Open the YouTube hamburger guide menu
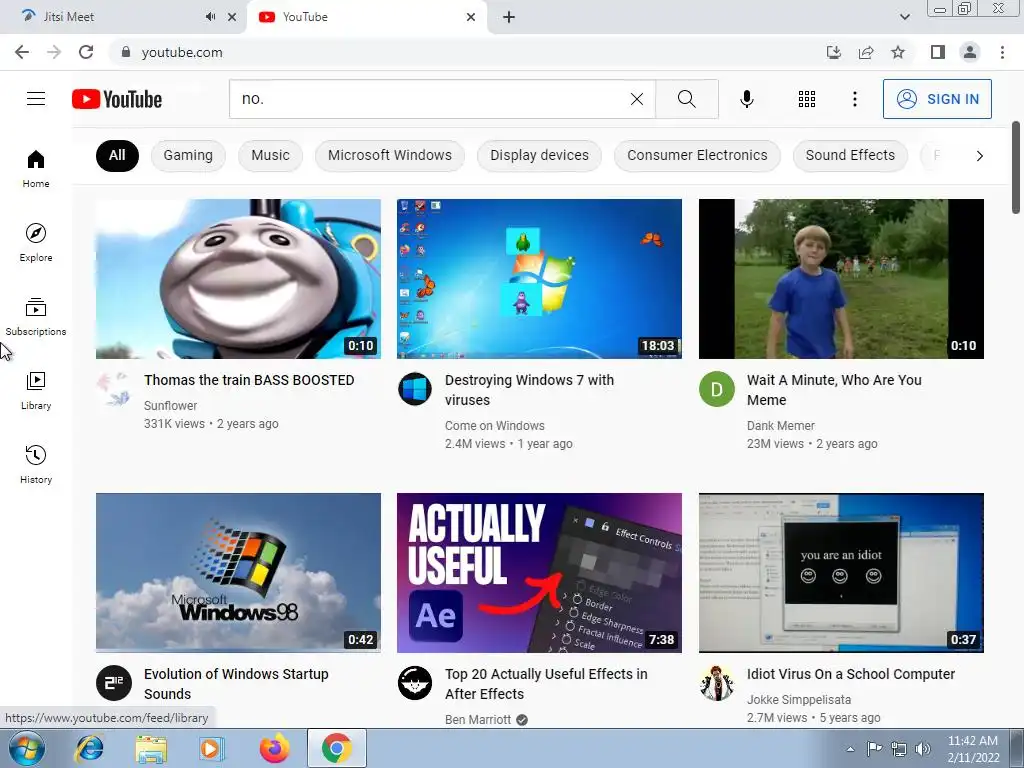 36,99
